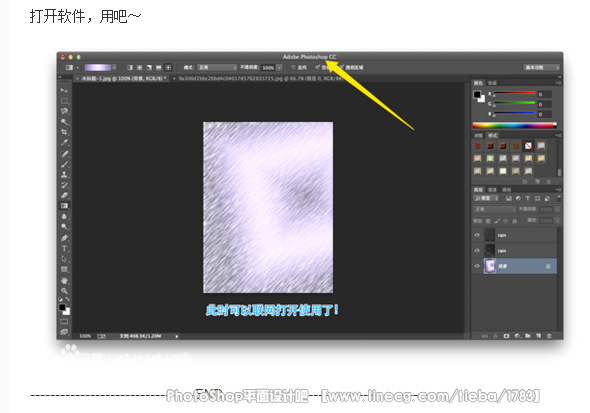Image resolution: width=590 pixels, height=413 pixels.
Task: Toggle the dither checkbox in options bar
Action: coord(318,67)
